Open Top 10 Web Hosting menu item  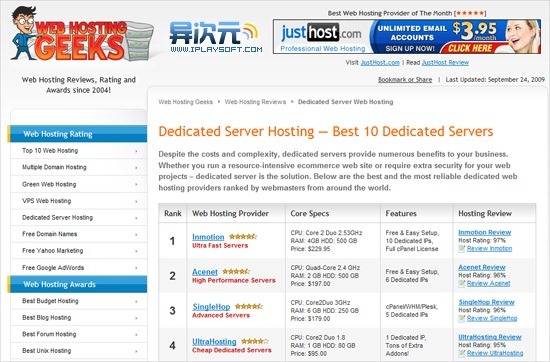click(79, 151)
